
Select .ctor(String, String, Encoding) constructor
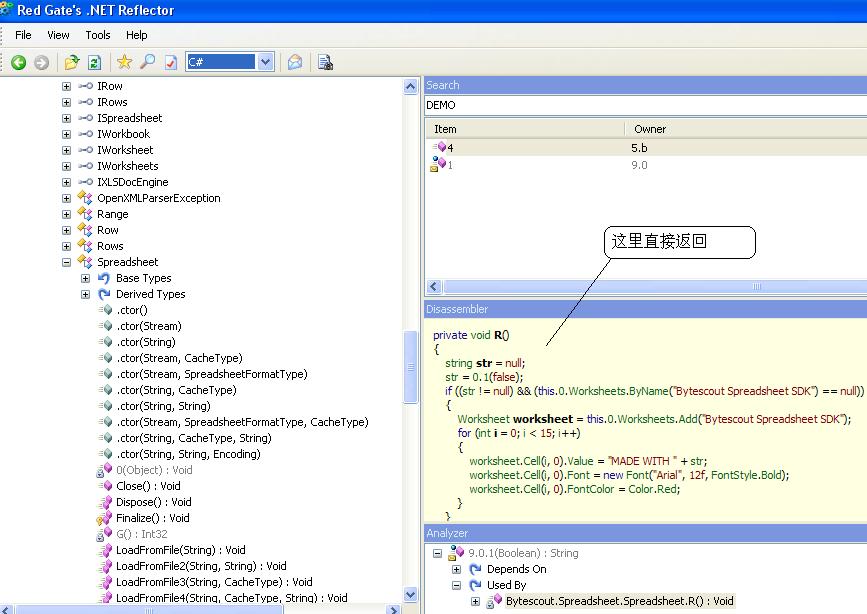[189, 454]
